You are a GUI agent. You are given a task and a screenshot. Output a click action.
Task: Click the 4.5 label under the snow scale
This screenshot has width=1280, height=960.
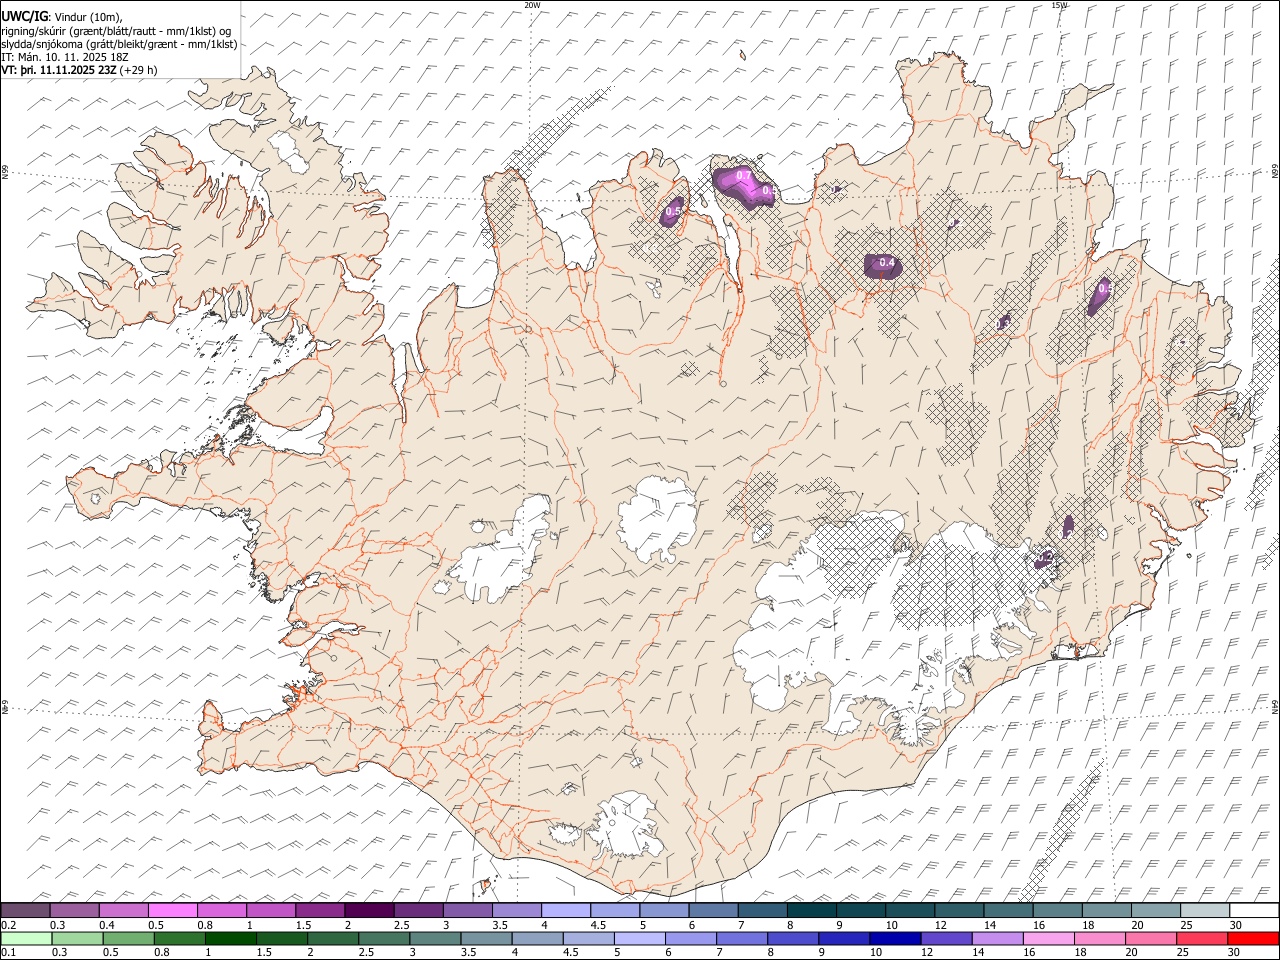[598, 925]
